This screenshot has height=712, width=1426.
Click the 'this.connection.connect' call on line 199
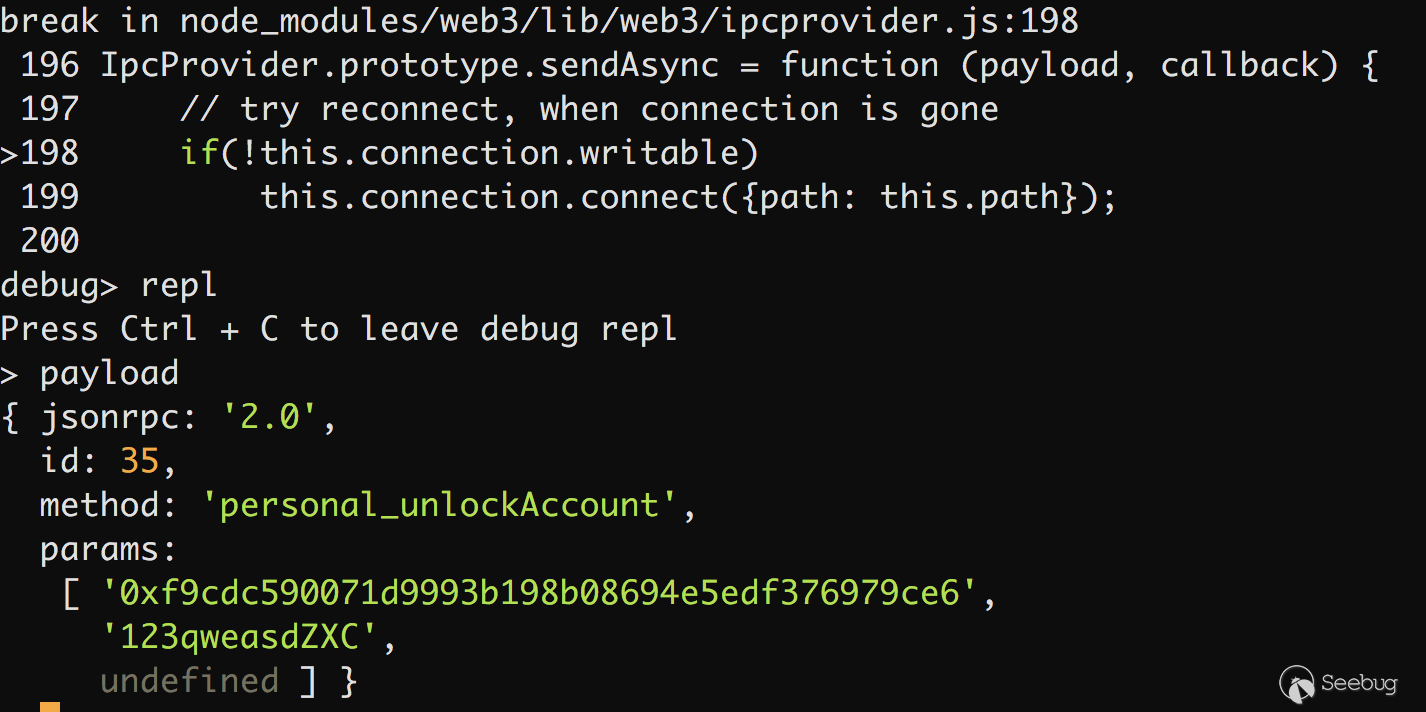(x=490, y=197)
